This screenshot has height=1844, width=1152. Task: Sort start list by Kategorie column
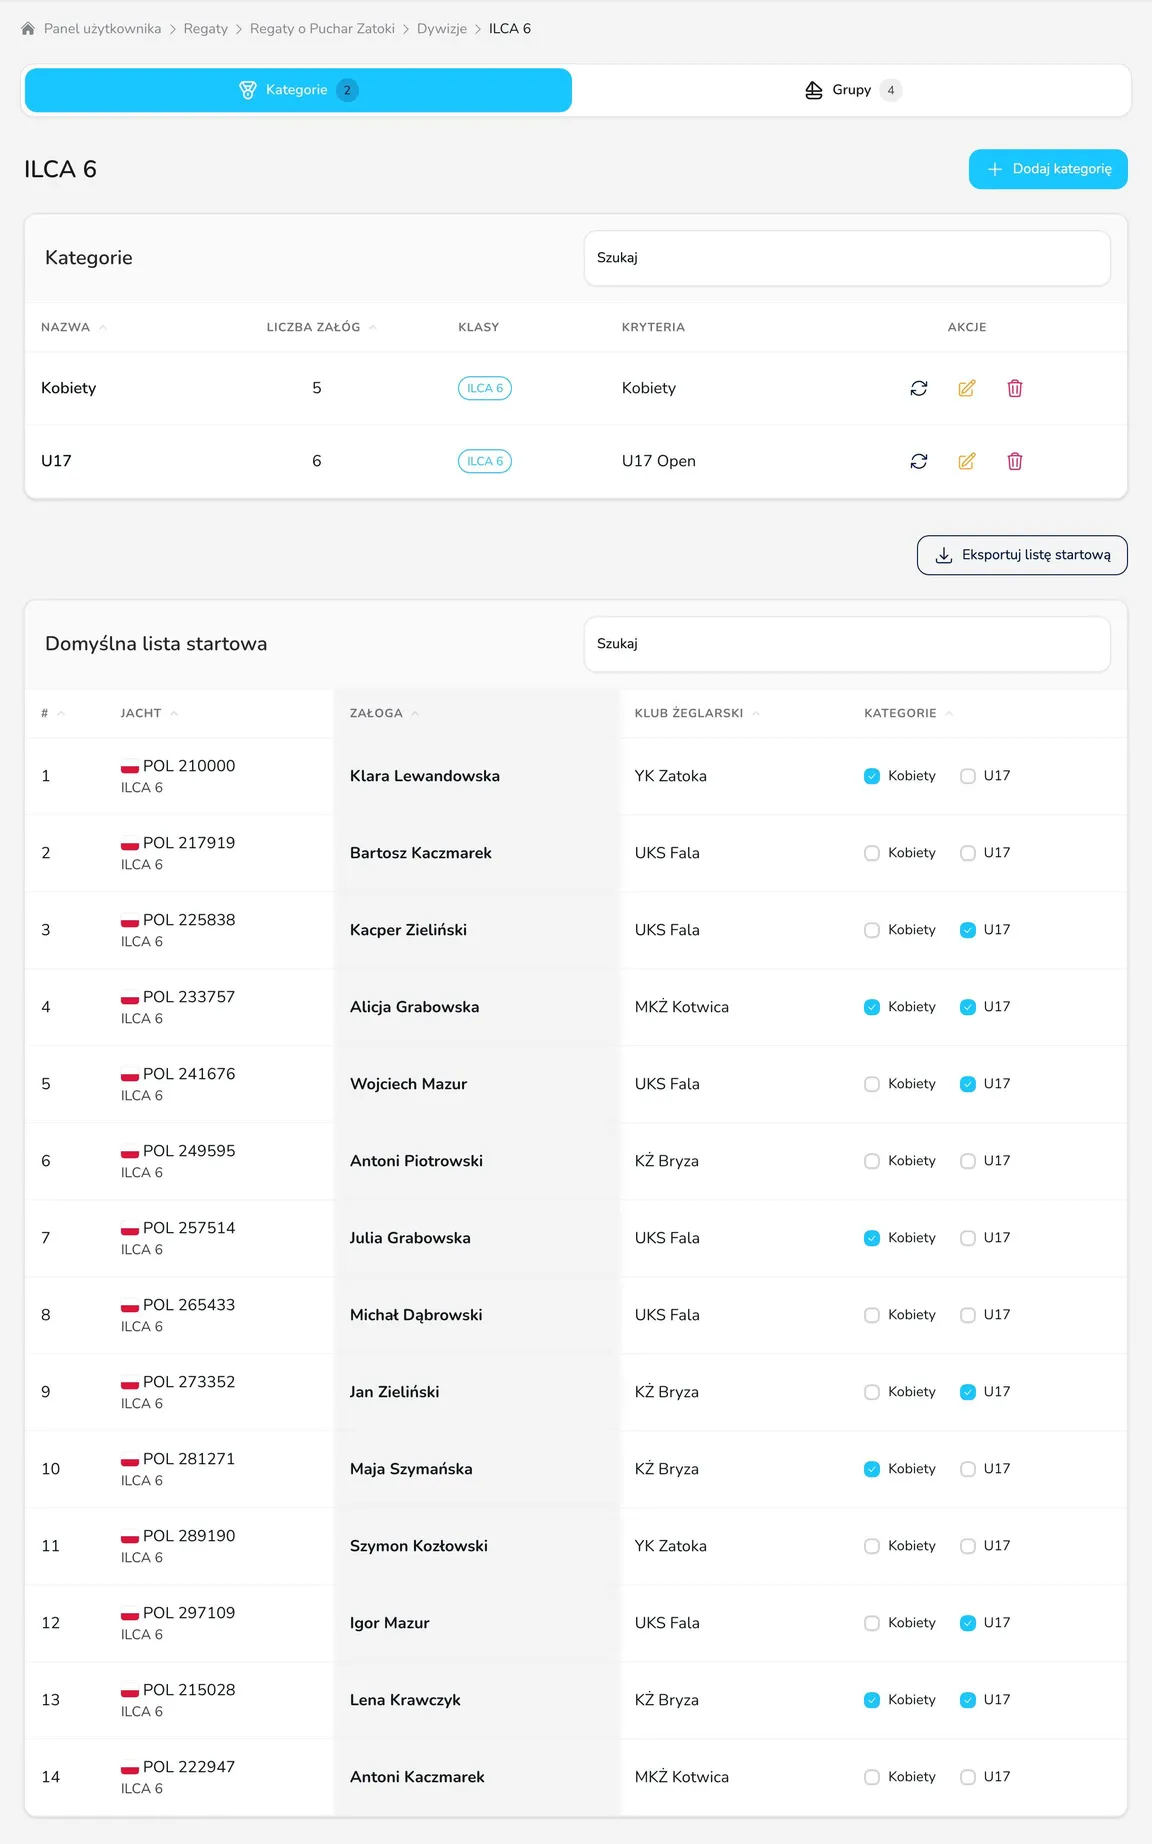pyautogui.click(x=908, y=713)
